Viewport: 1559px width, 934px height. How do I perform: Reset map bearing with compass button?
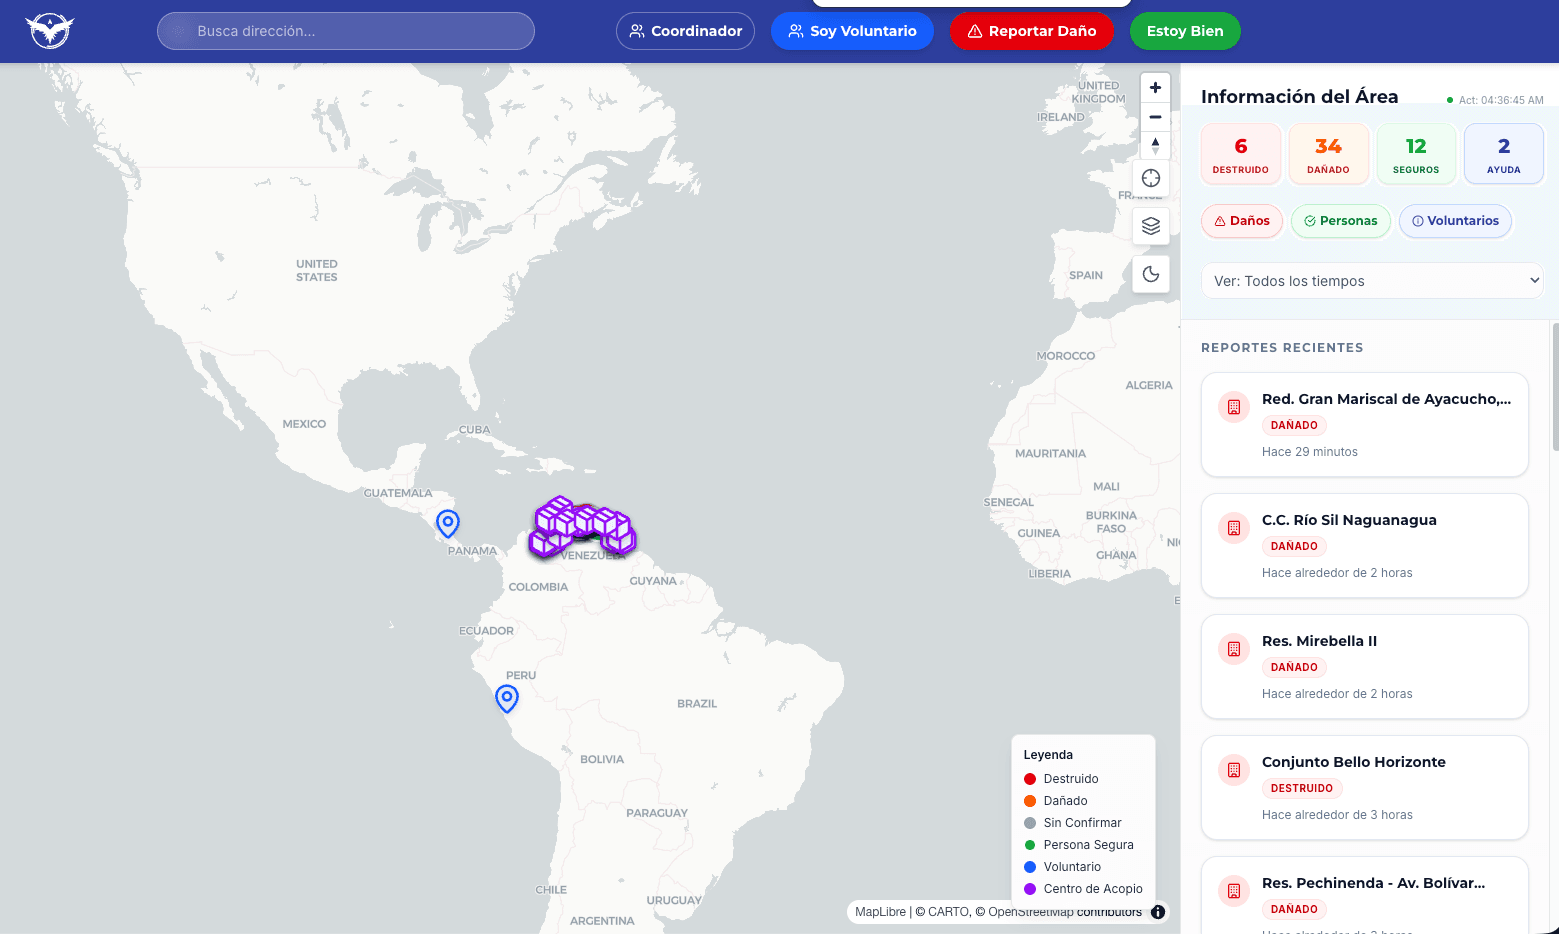1155,146
